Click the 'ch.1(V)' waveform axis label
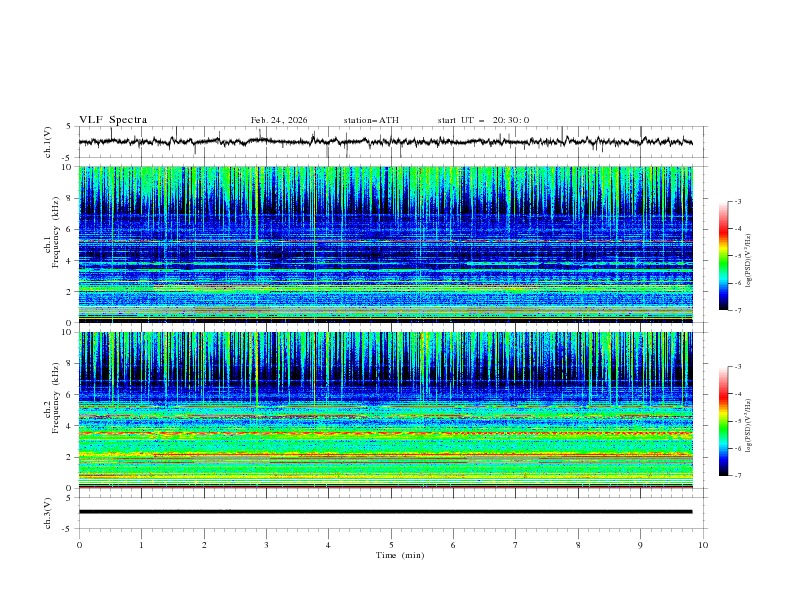Image resolution: width=792 pixels, height=612 pixels. [48, 142]
